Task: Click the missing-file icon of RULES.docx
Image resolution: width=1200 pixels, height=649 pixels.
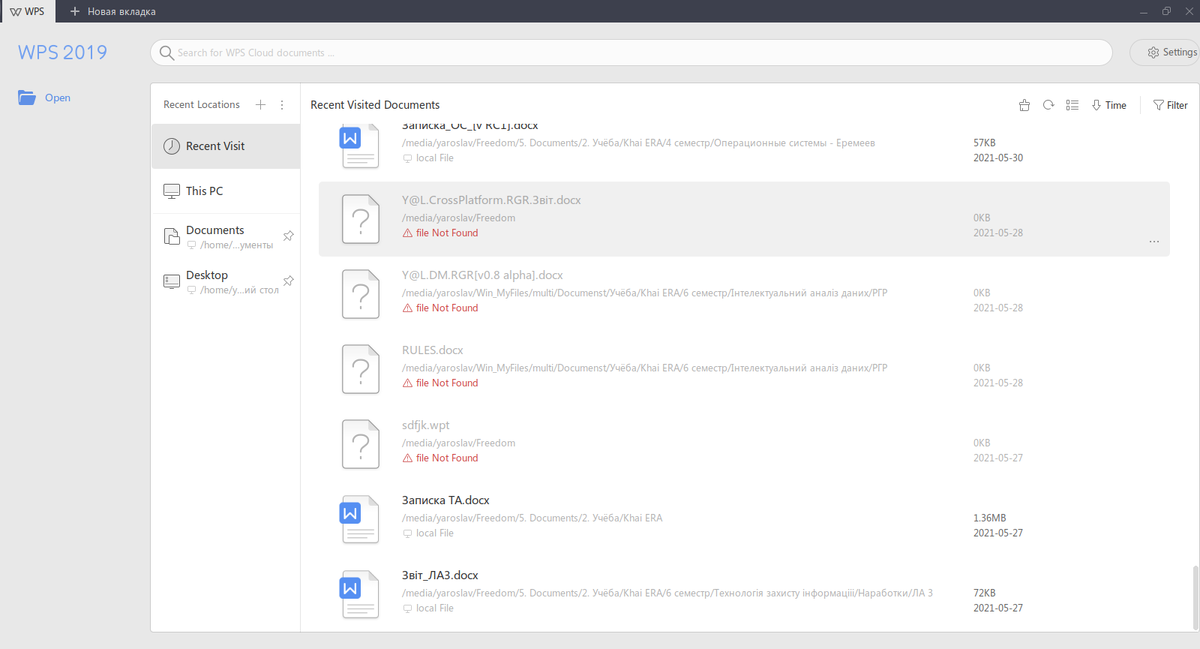Action: click(361, 368)
